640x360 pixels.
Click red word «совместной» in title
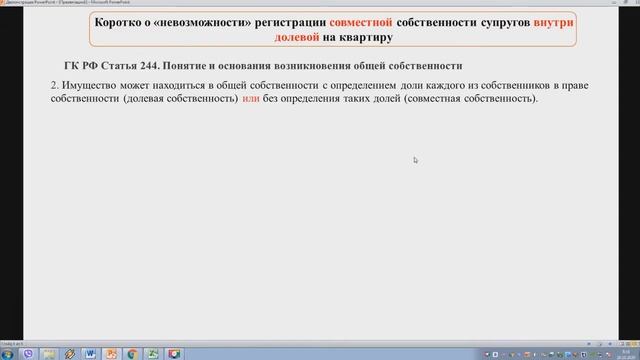tap(361, 22)
